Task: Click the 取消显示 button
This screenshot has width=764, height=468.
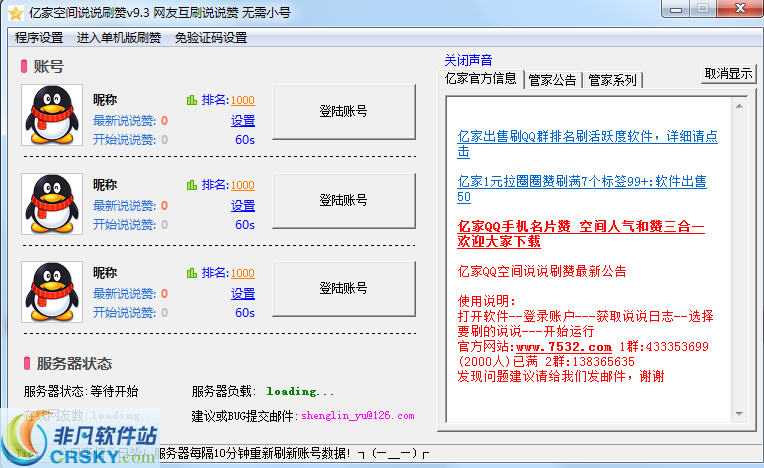Action: click(729, 74)
